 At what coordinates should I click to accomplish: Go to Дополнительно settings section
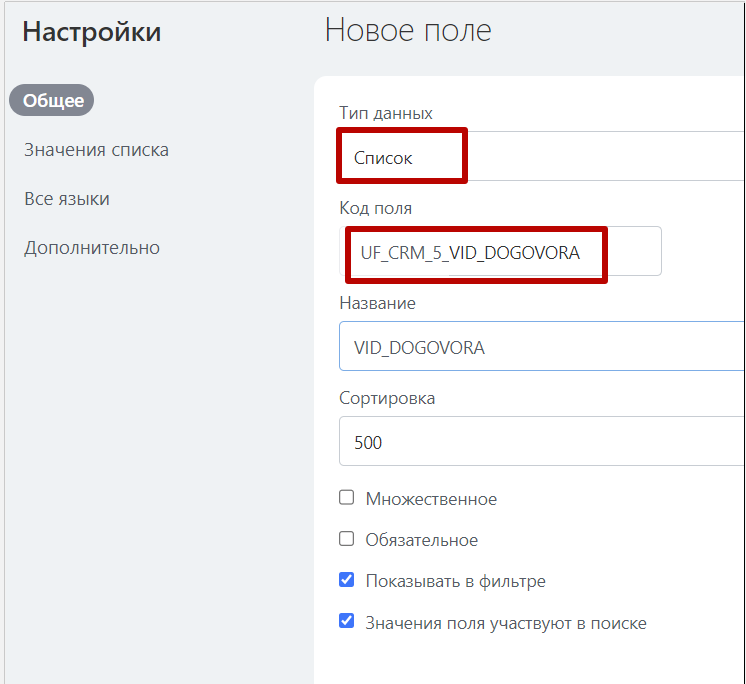[x=92, y=248]
